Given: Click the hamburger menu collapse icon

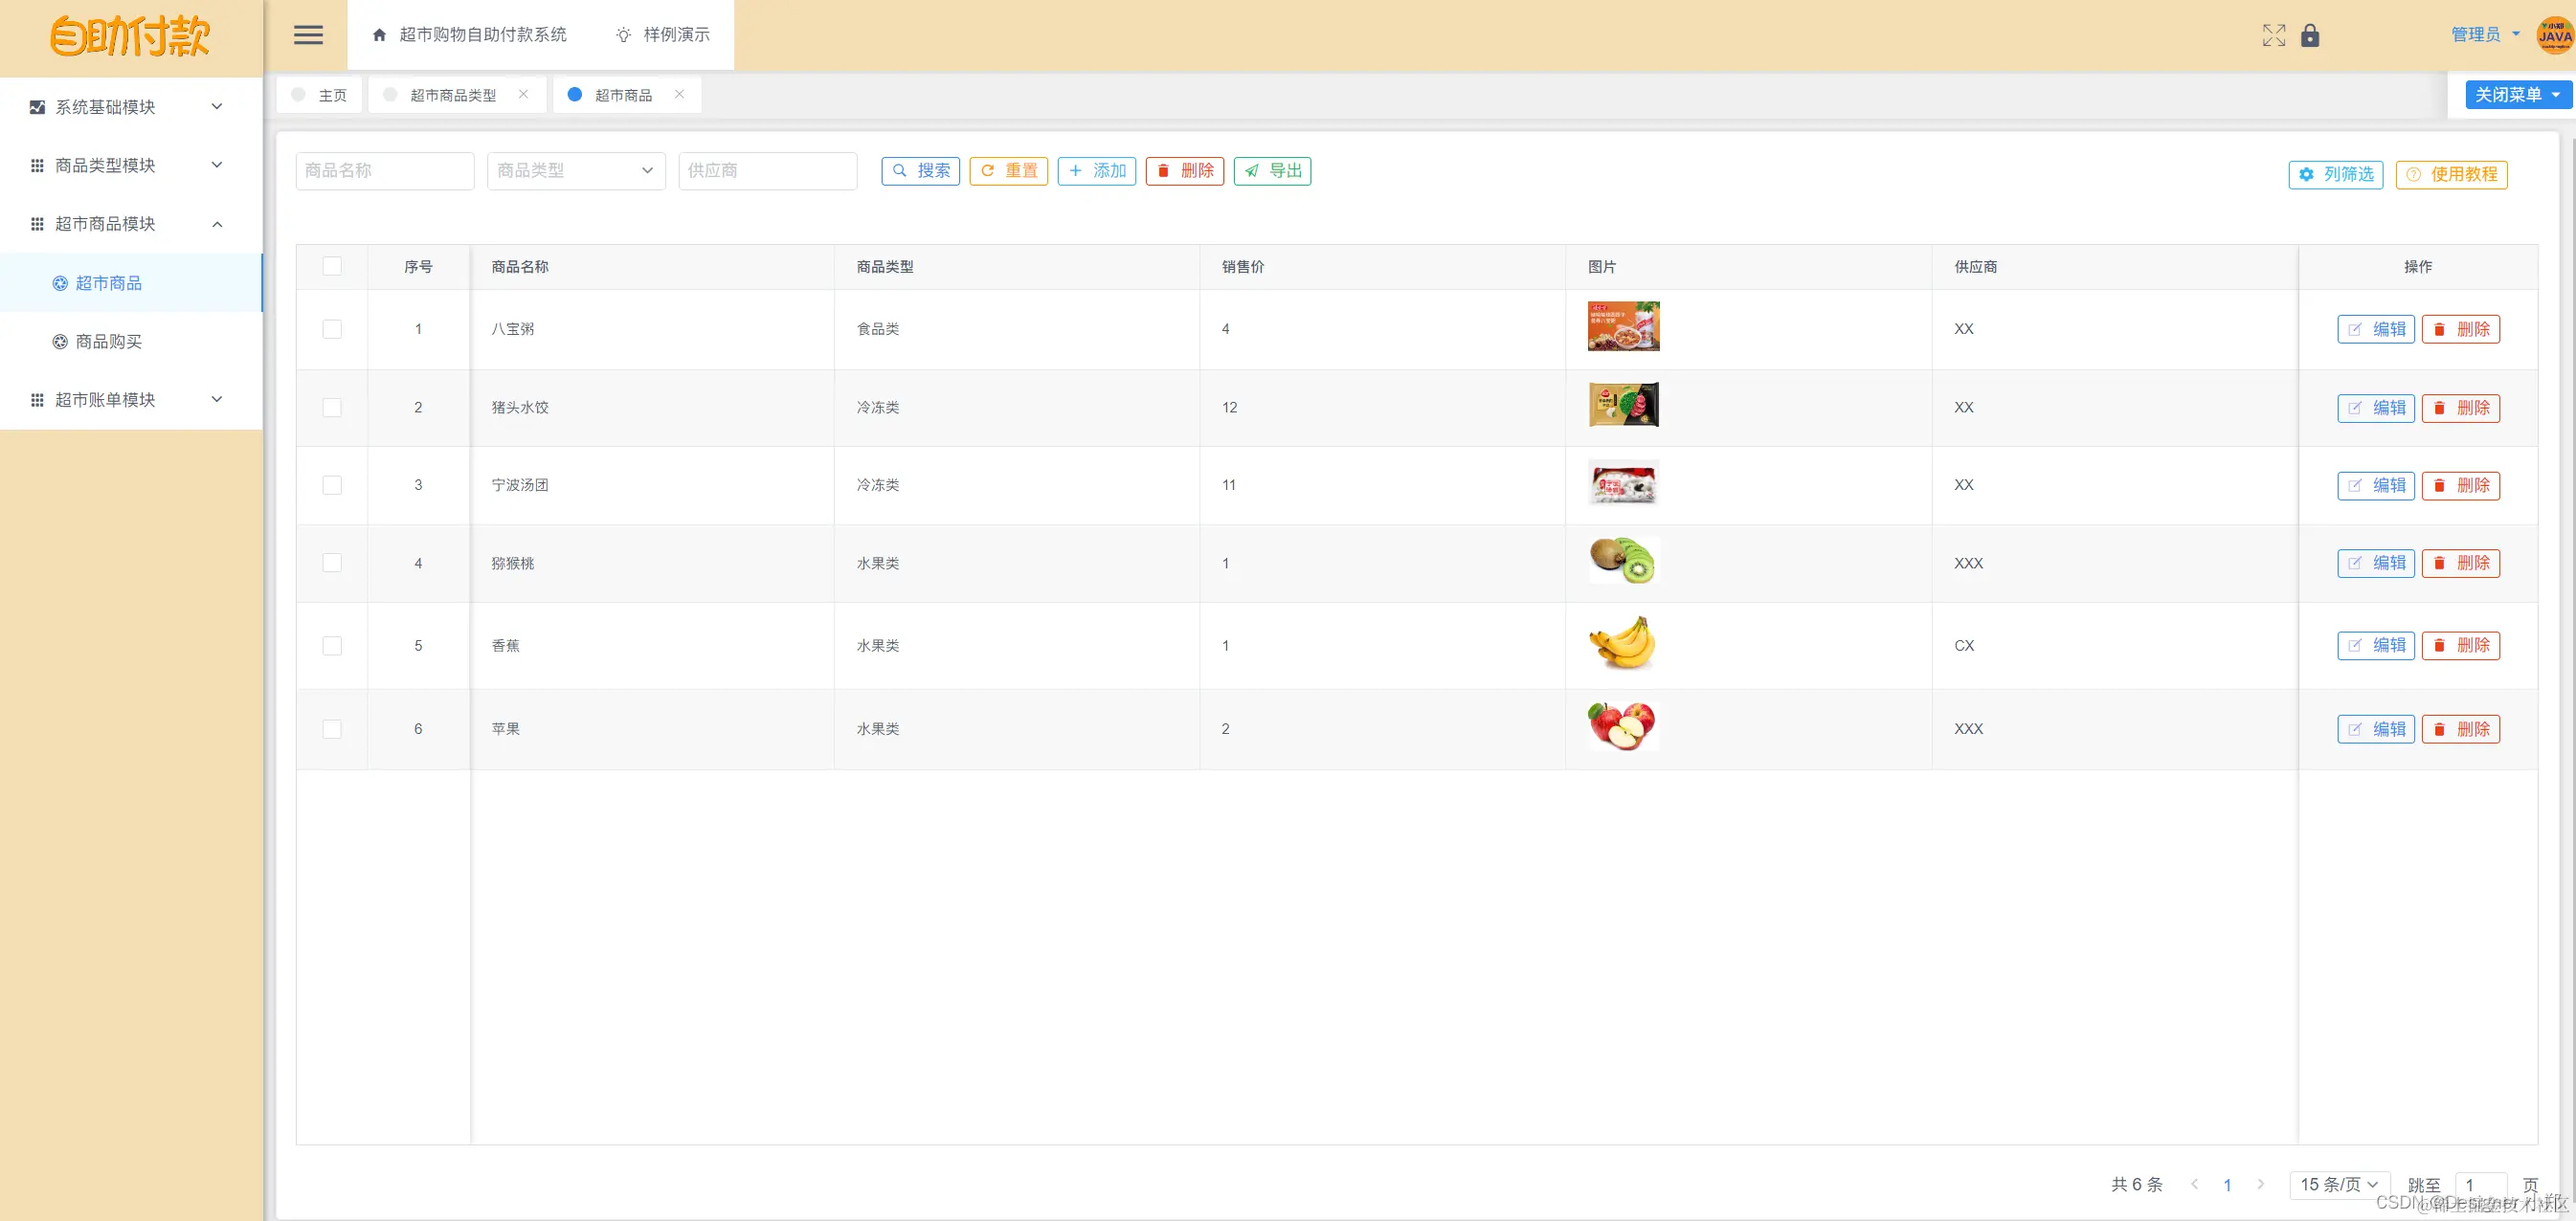Looking at the screenshot, I should (x=308, y=35).
